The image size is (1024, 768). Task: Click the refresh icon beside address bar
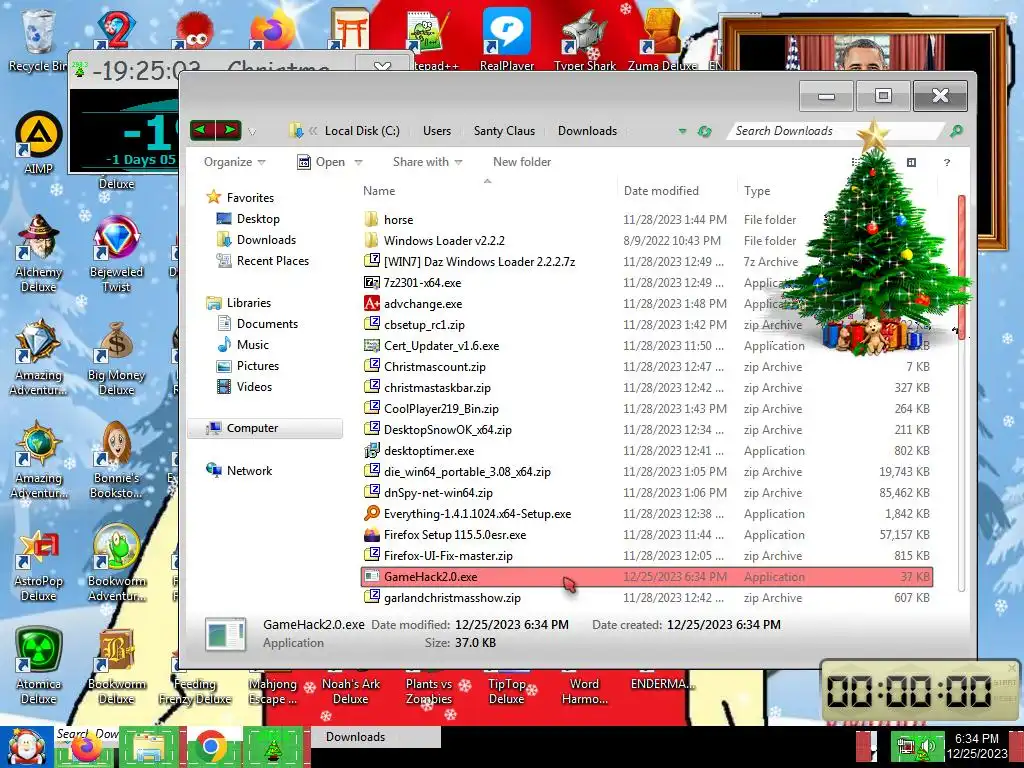(704, 131)
